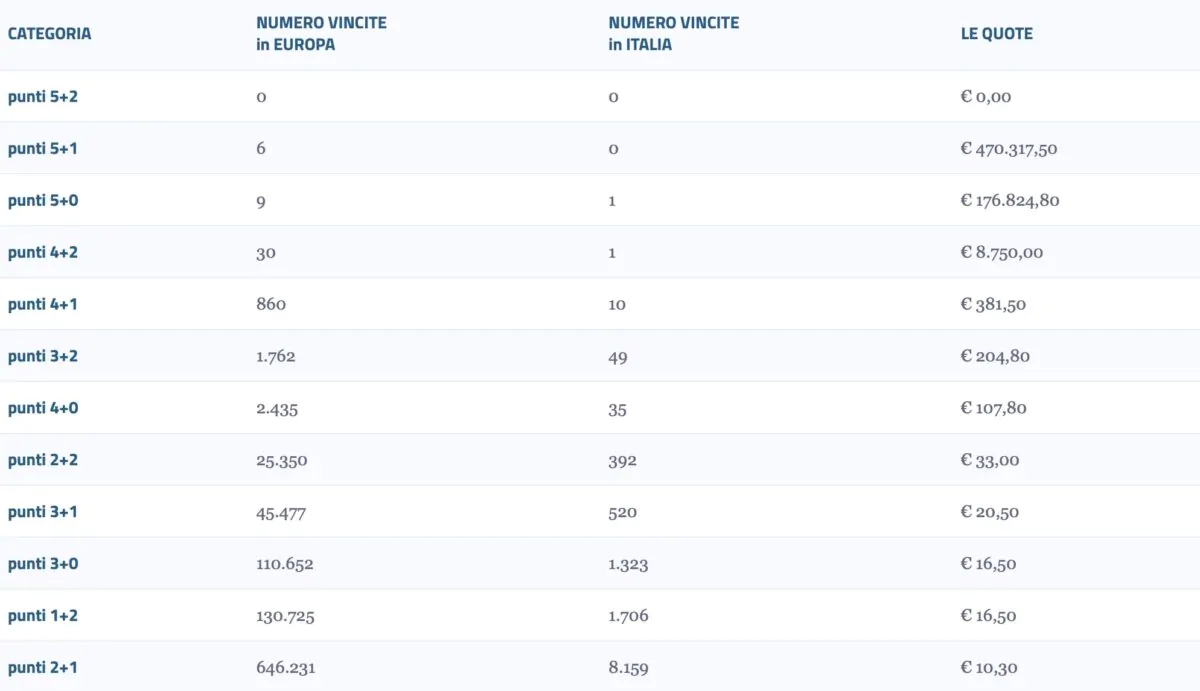Image resolution: width=1200 pixels, height=691 pixels.
Task: Select the punti 4+1 category
Action: pyautogui.click(x=42, y=304)
